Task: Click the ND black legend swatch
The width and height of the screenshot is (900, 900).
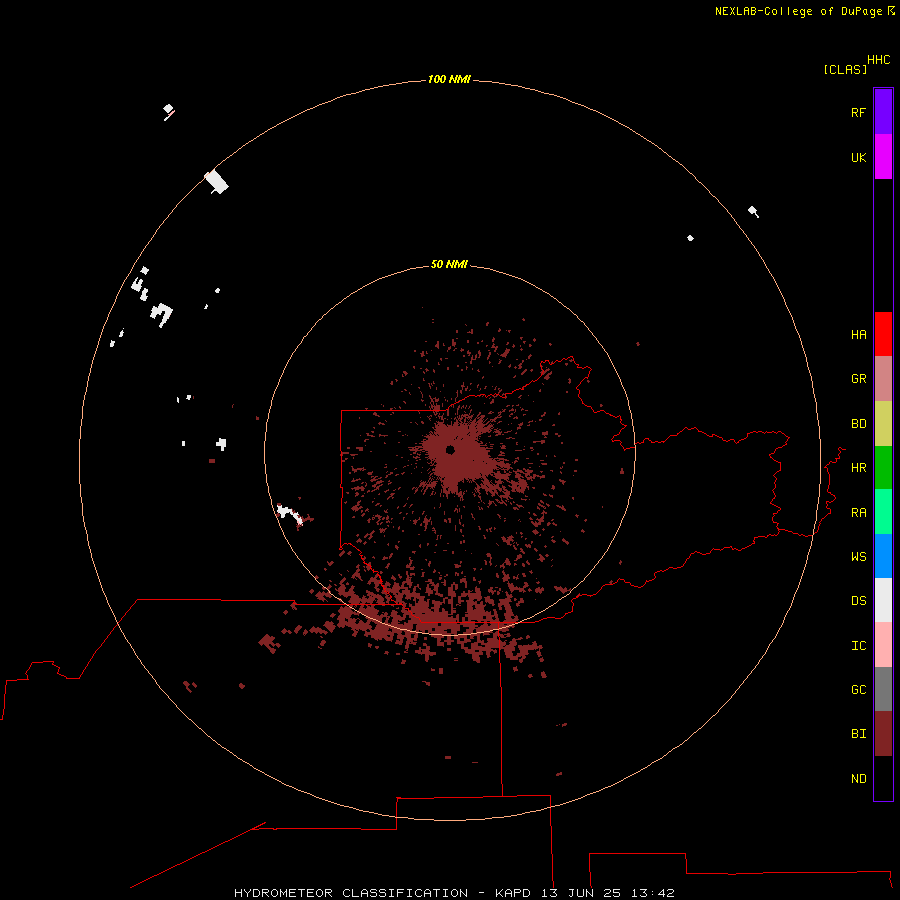Action: pyautogui.click(x=883, y=778)
